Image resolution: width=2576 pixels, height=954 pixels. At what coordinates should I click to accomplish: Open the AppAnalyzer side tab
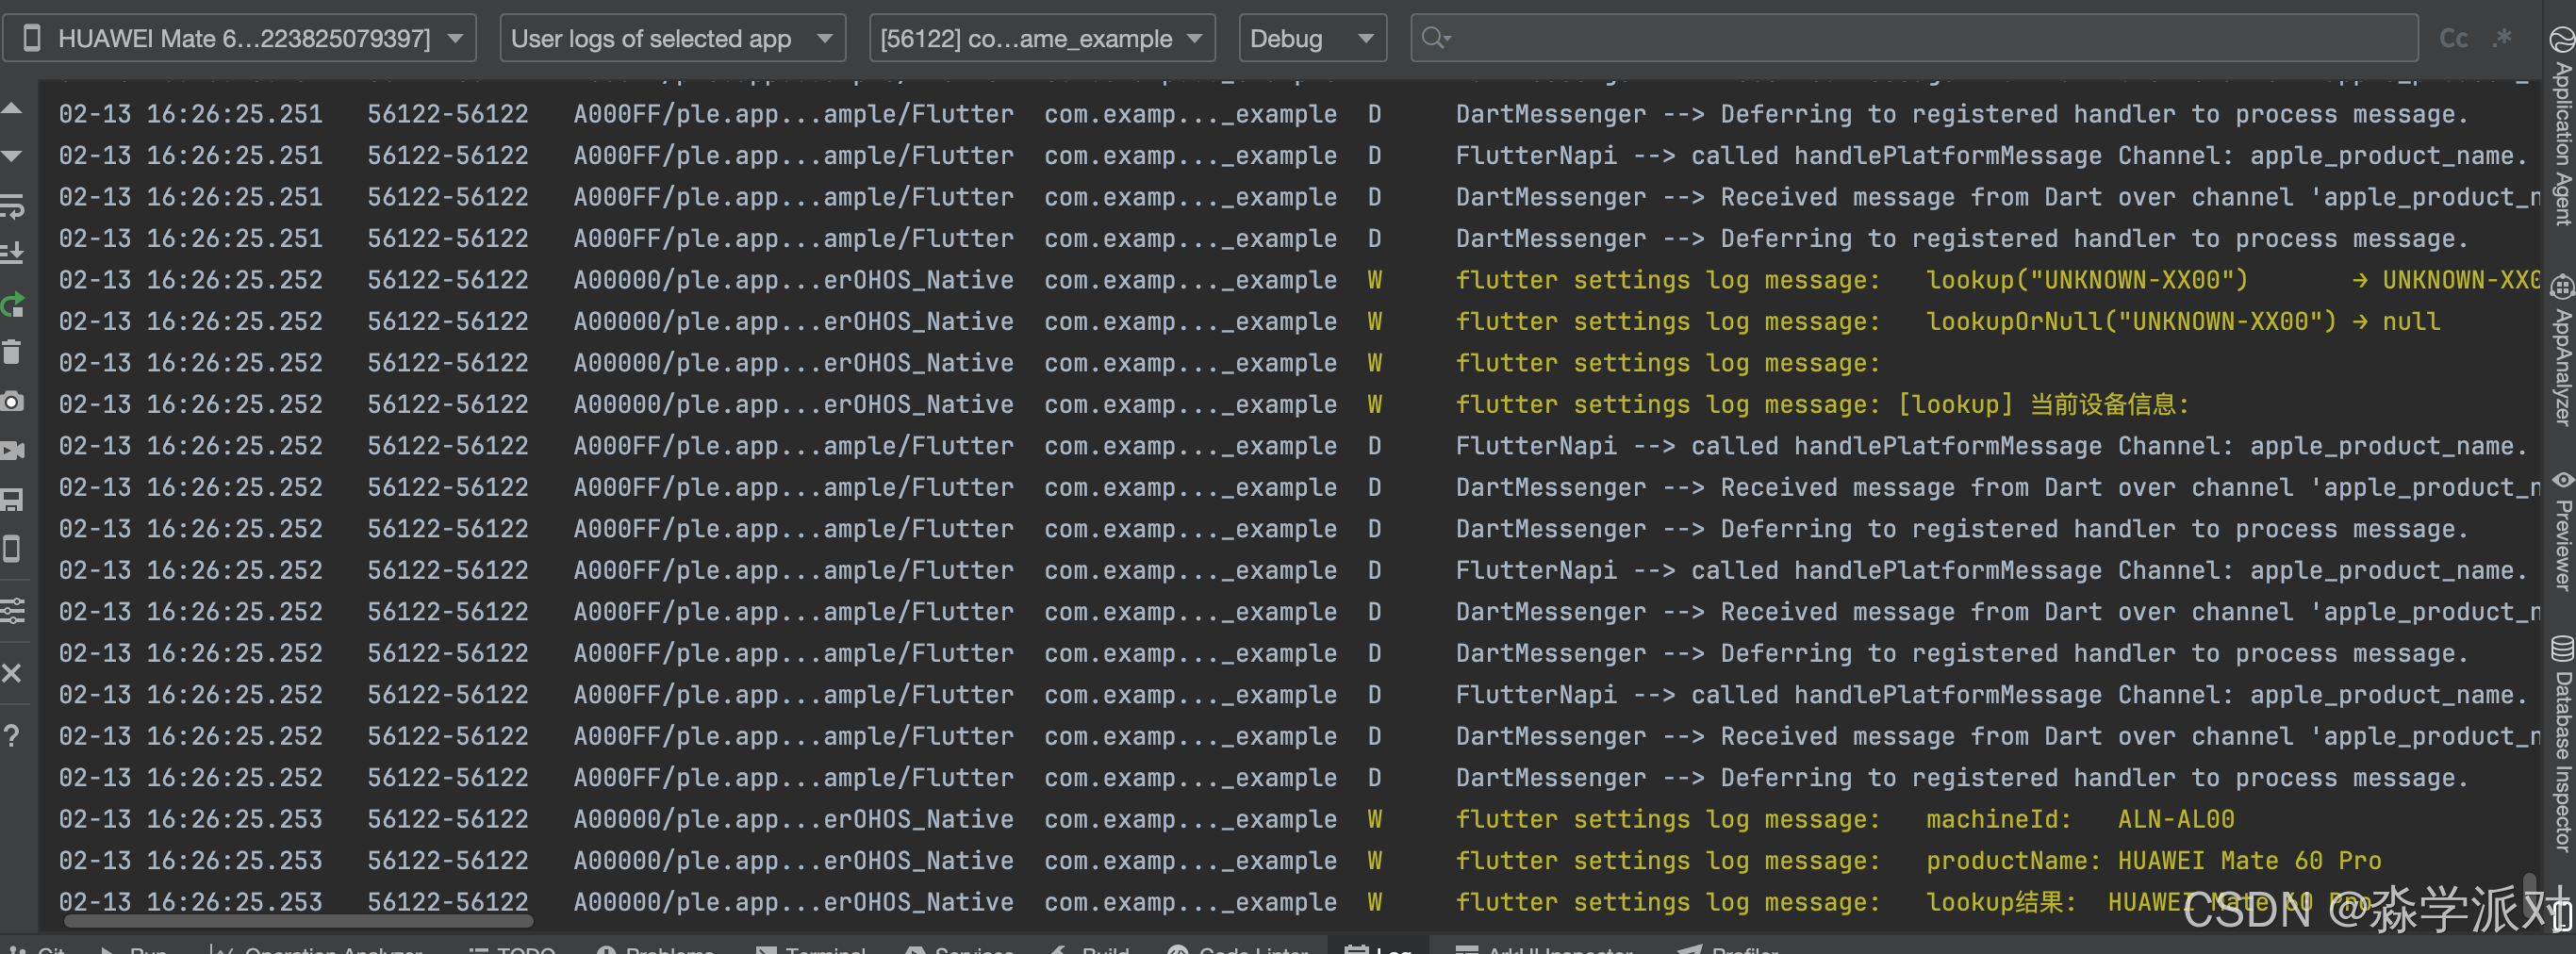2561,351
